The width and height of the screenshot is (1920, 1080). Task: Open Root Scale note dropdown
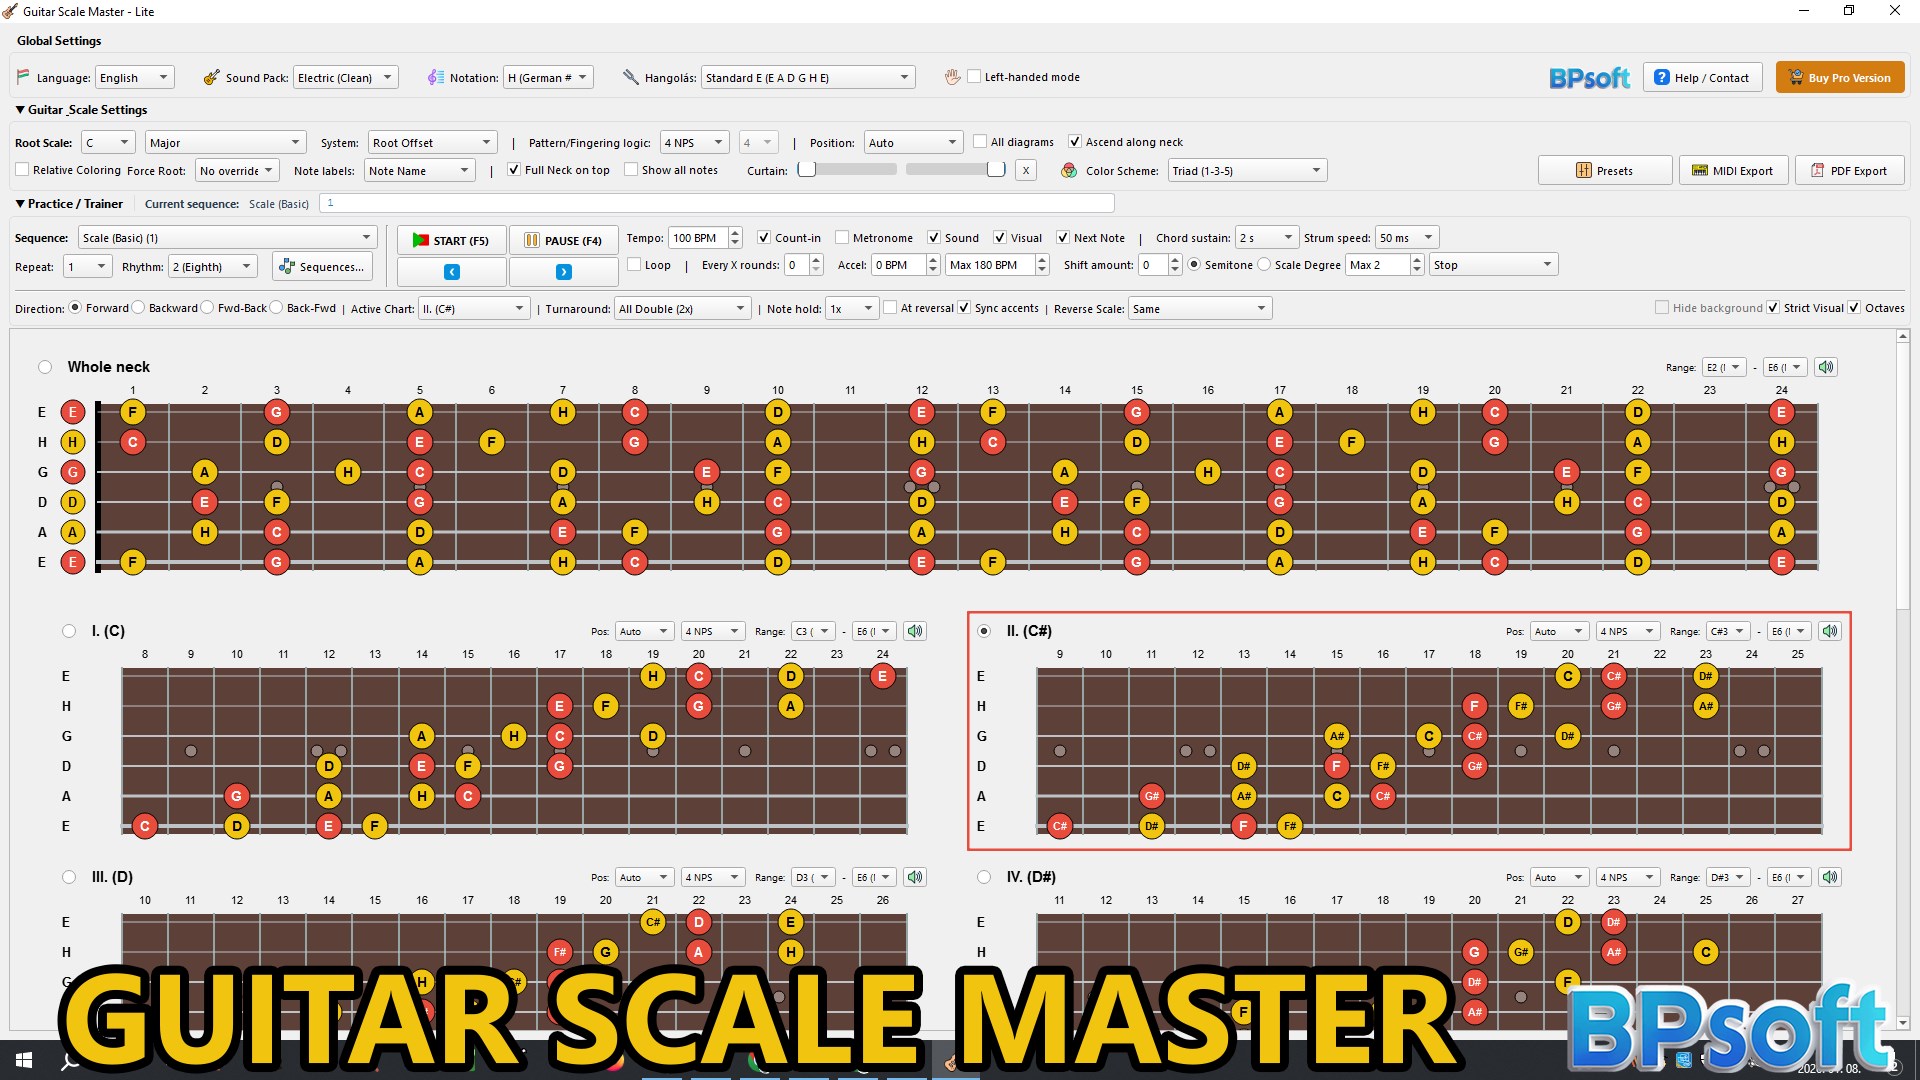pos(108,142)
